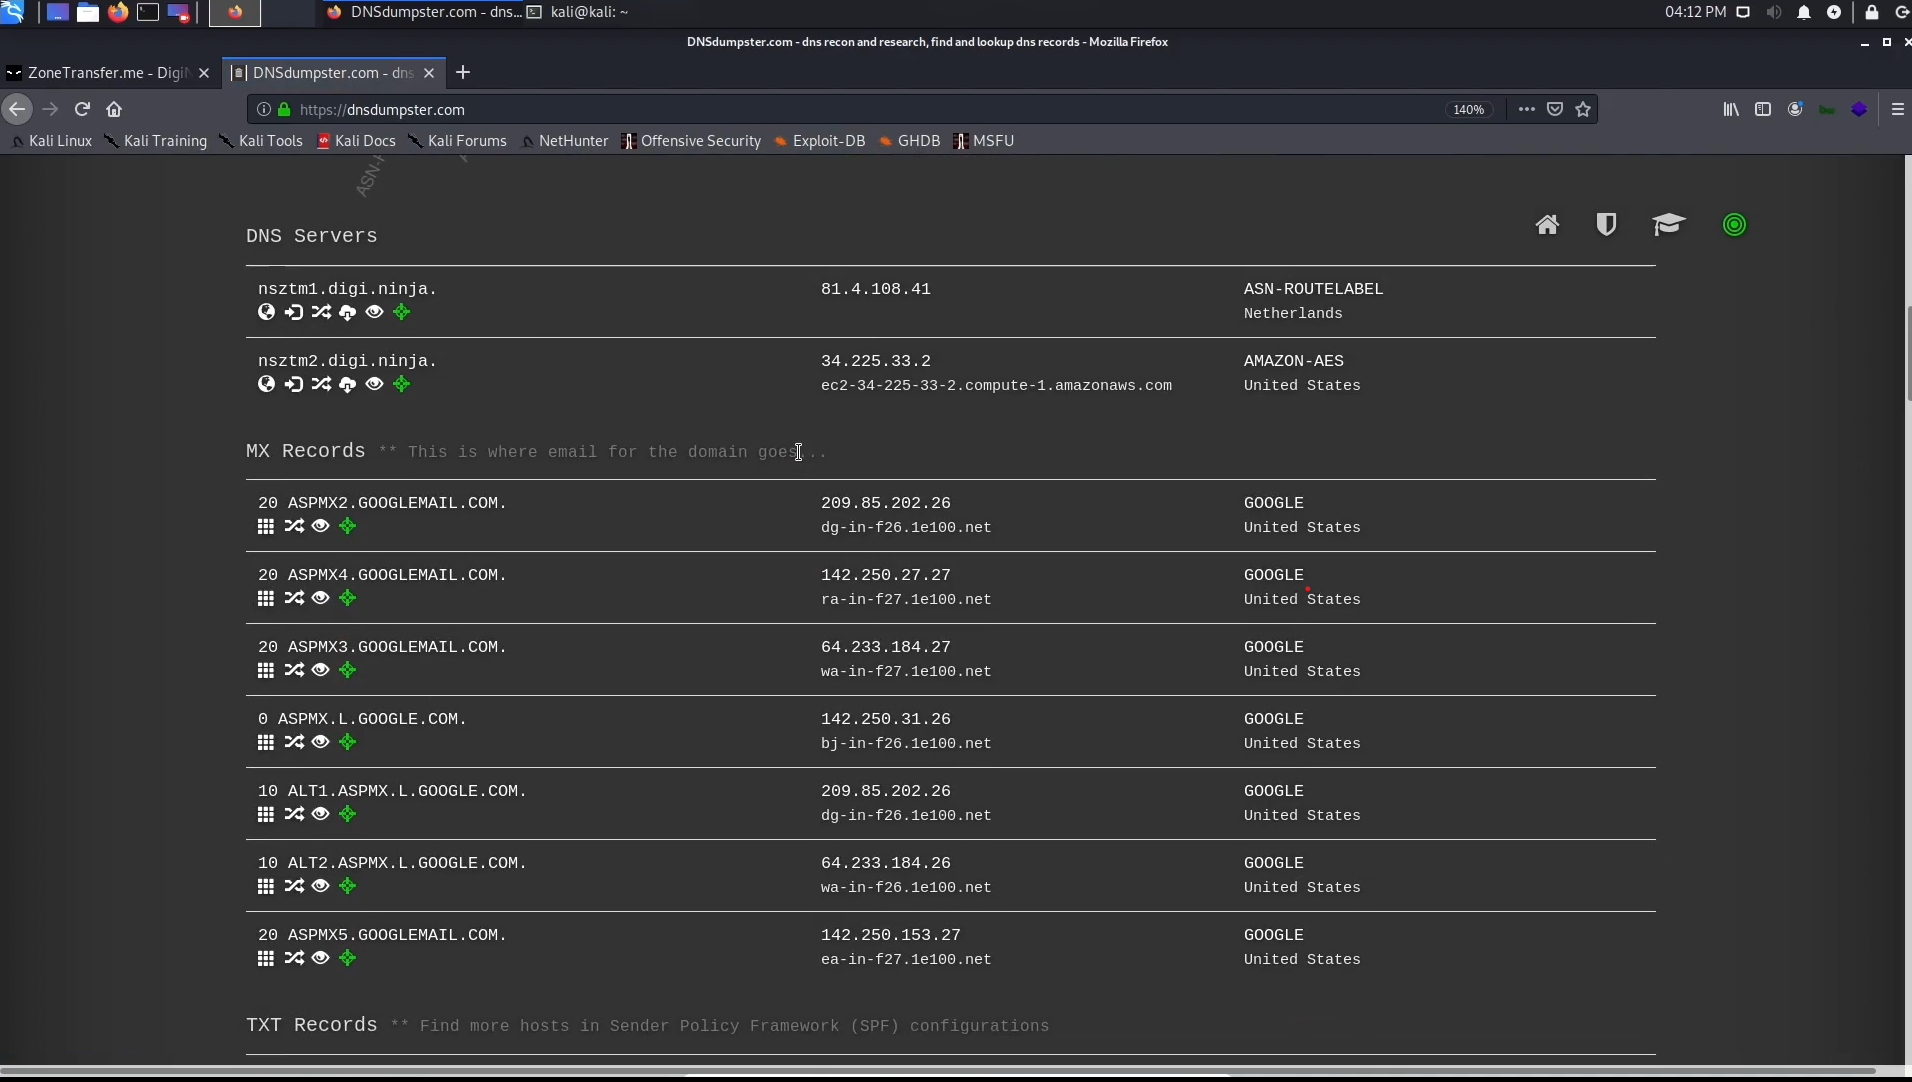The image size is (1912, 1082).
Task: Click the shuffle arrows icon for nsztm1.digi.ninja
Action: [x=320, y=312]
